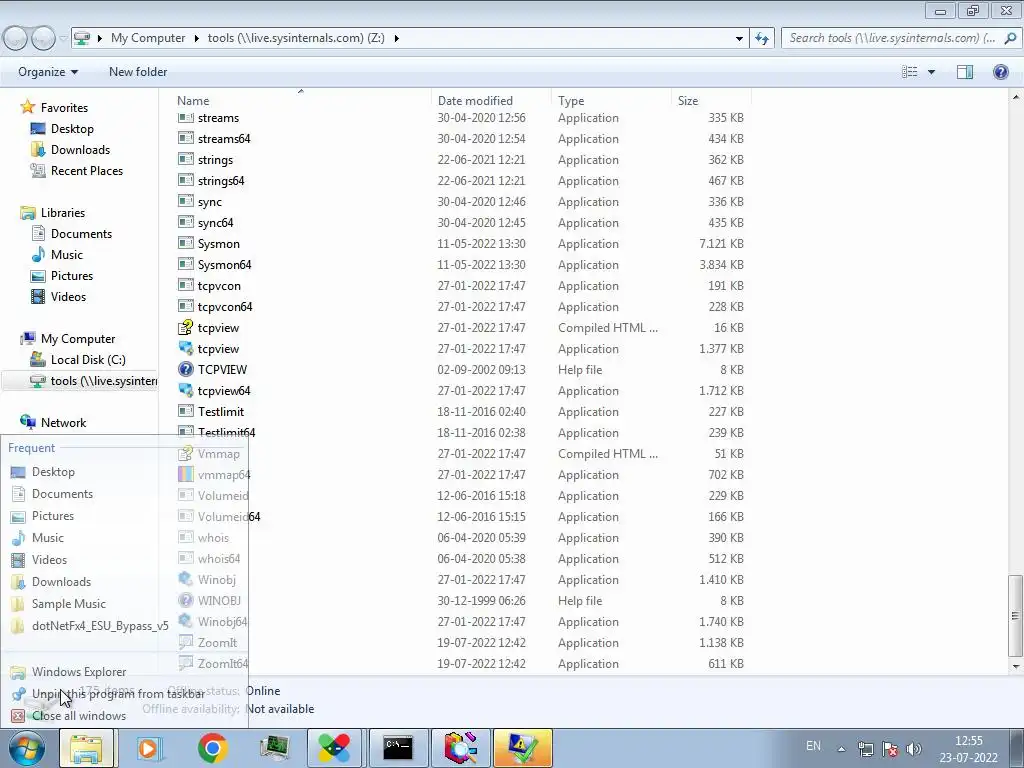Open Downloads under Favorites
The width and height of the screenshot is (1024, 768).
80,150
